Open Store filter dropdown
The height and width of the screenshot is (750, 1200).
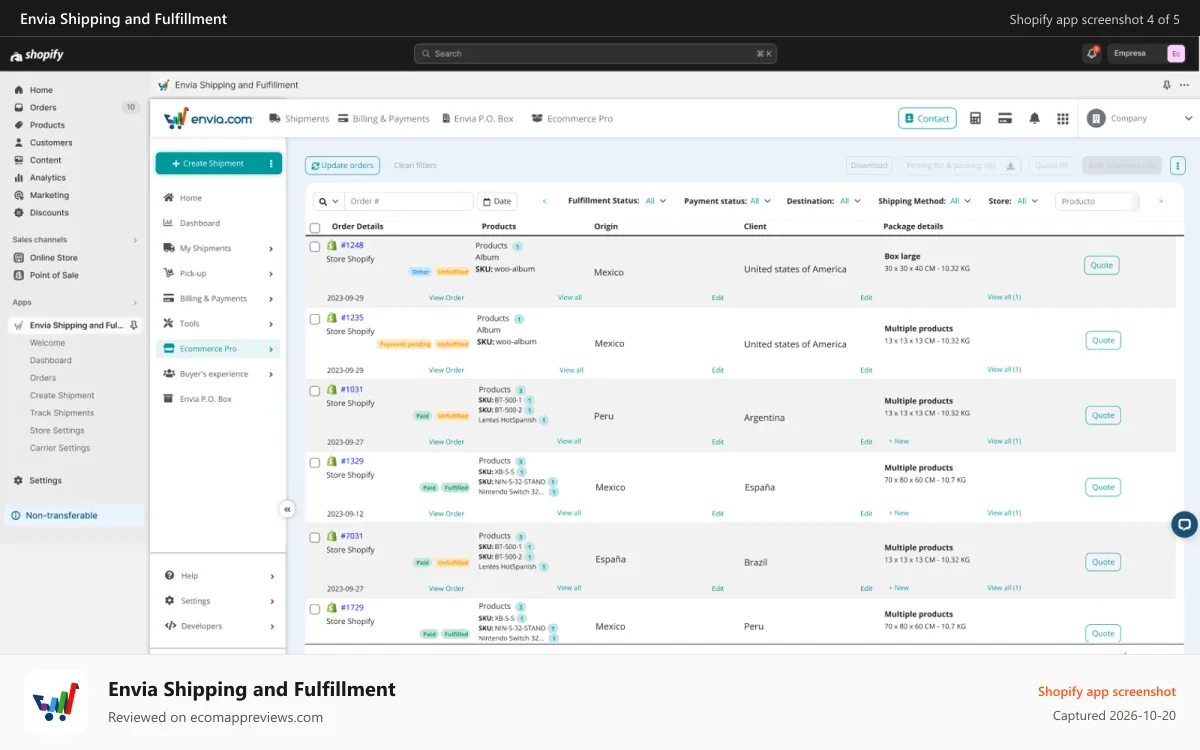(x=1028, y=201)
